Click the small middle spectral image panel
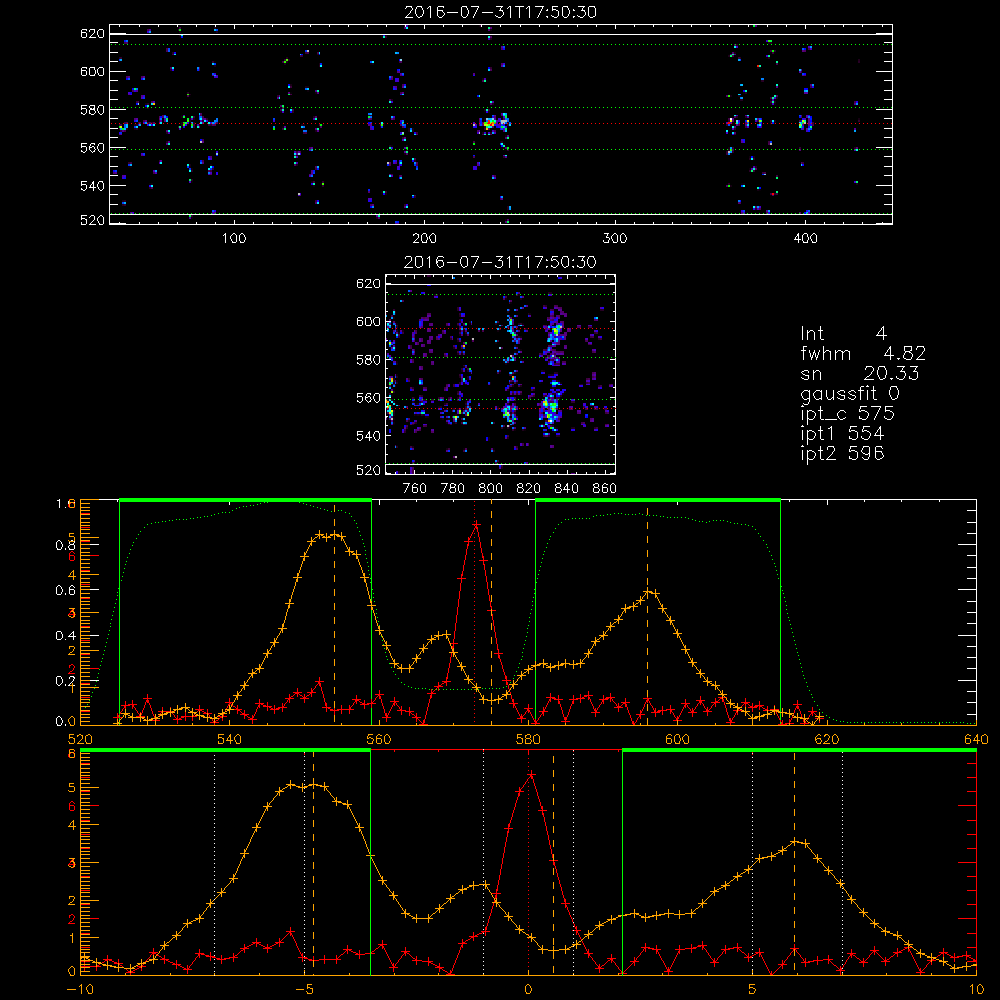 (501, 375)
